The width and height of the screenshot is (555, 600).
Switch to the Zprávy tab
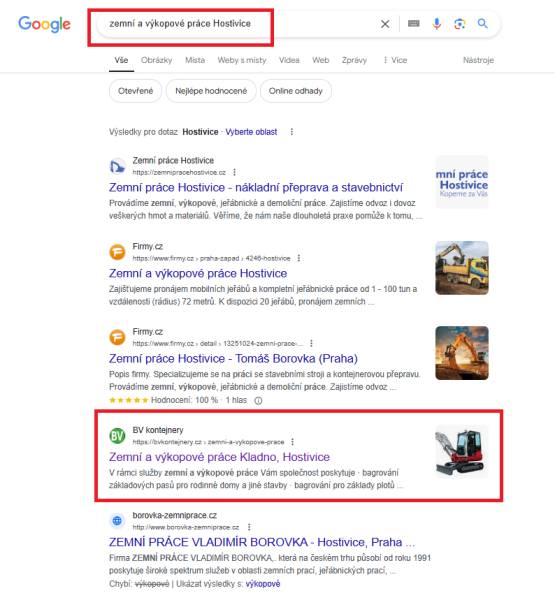[354, 60]
